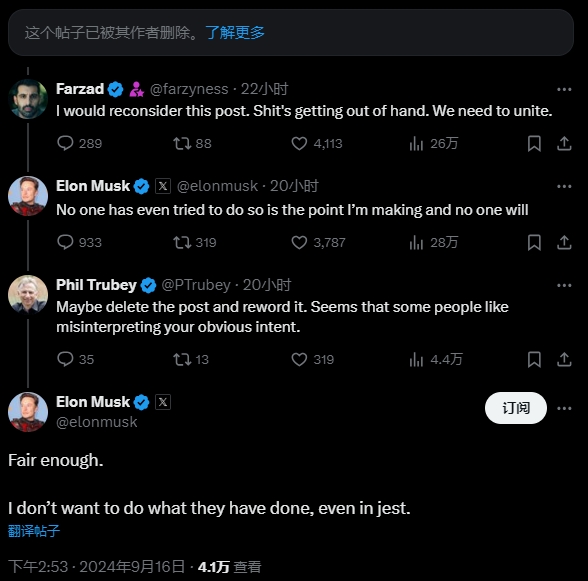This screenshot has height=581, width=588.
Task: Bookmark Elon Musk's 20-hour-old reply
Action: [x=534, y=243]
